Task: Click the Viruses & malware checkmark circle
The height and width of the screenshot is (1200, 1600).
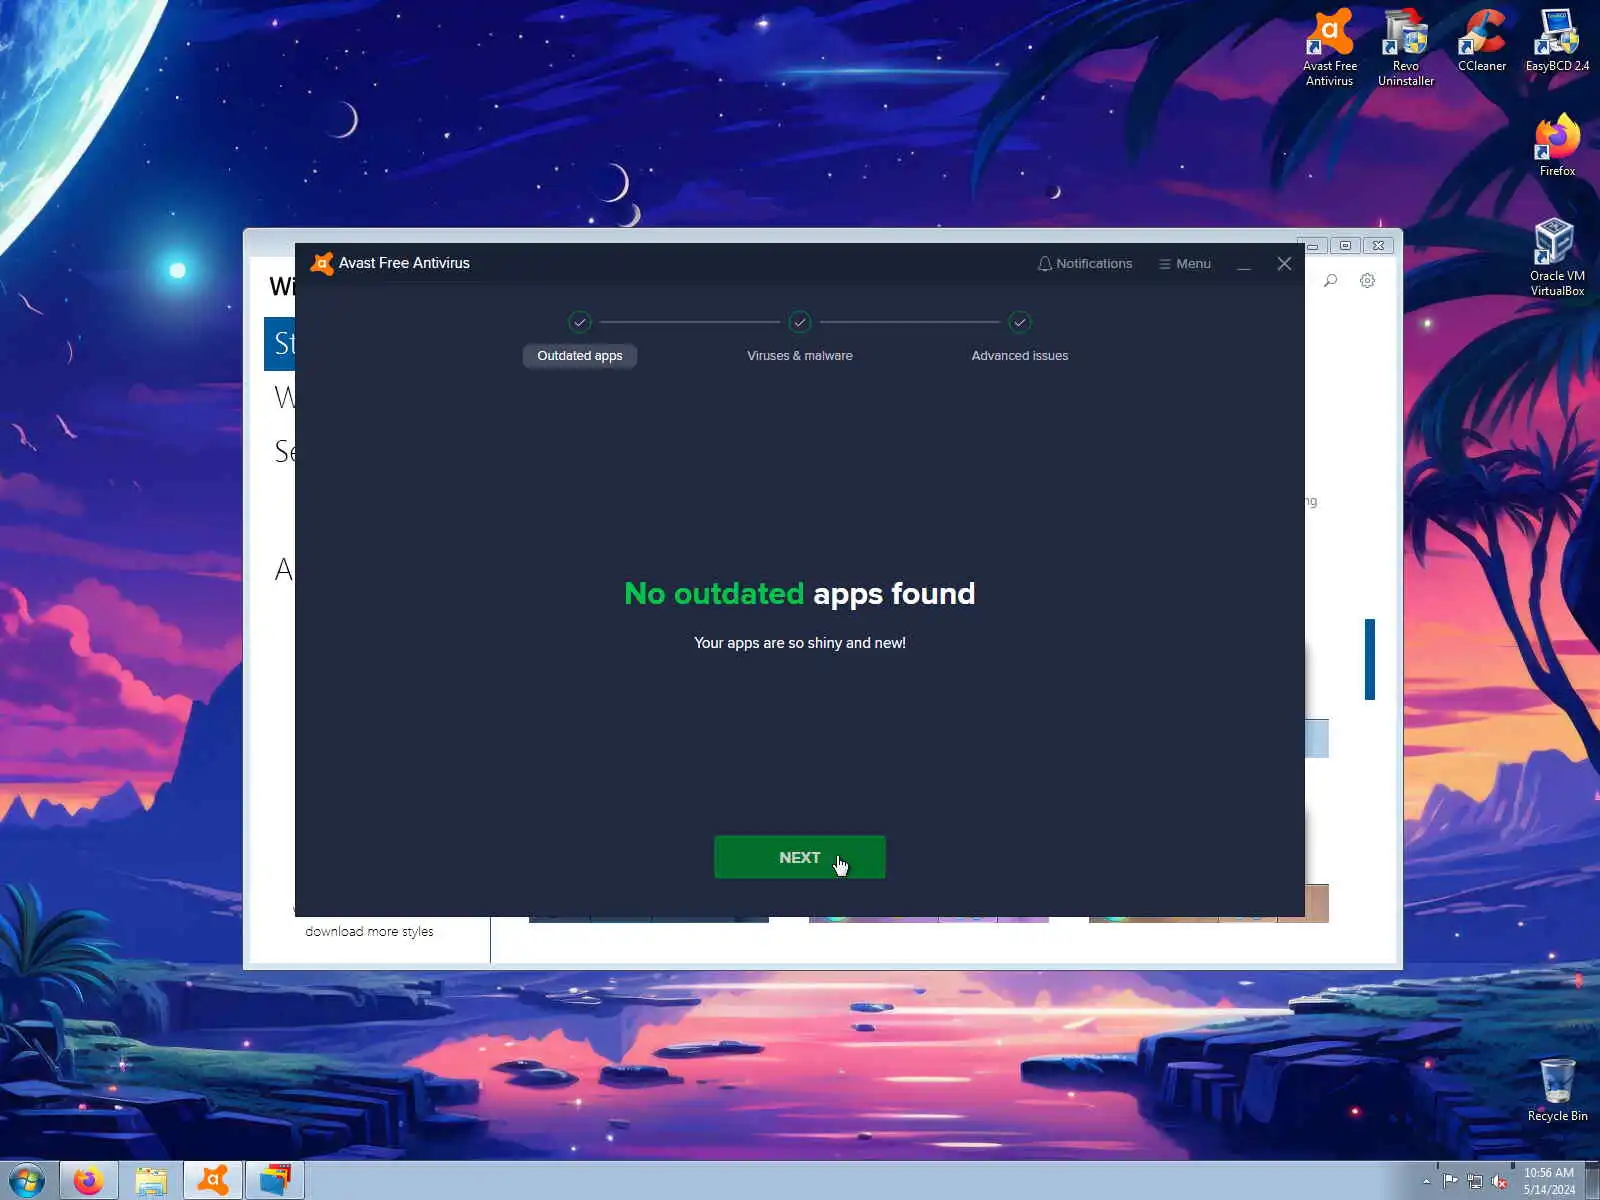Action: pyautogui.click(x=800, y=322)
